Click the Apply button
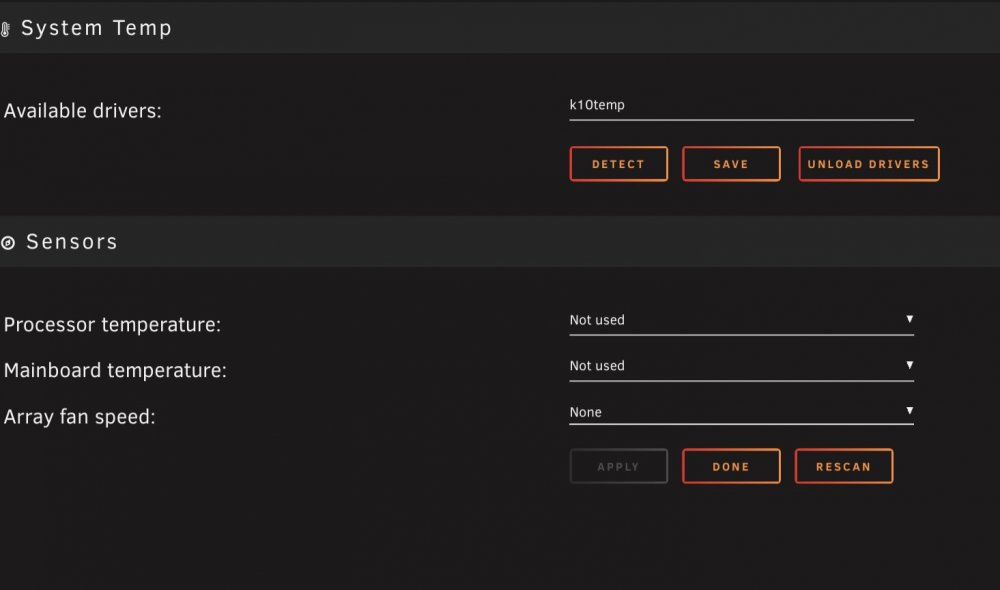This screenshot has width=1000, height=590. 619,466
